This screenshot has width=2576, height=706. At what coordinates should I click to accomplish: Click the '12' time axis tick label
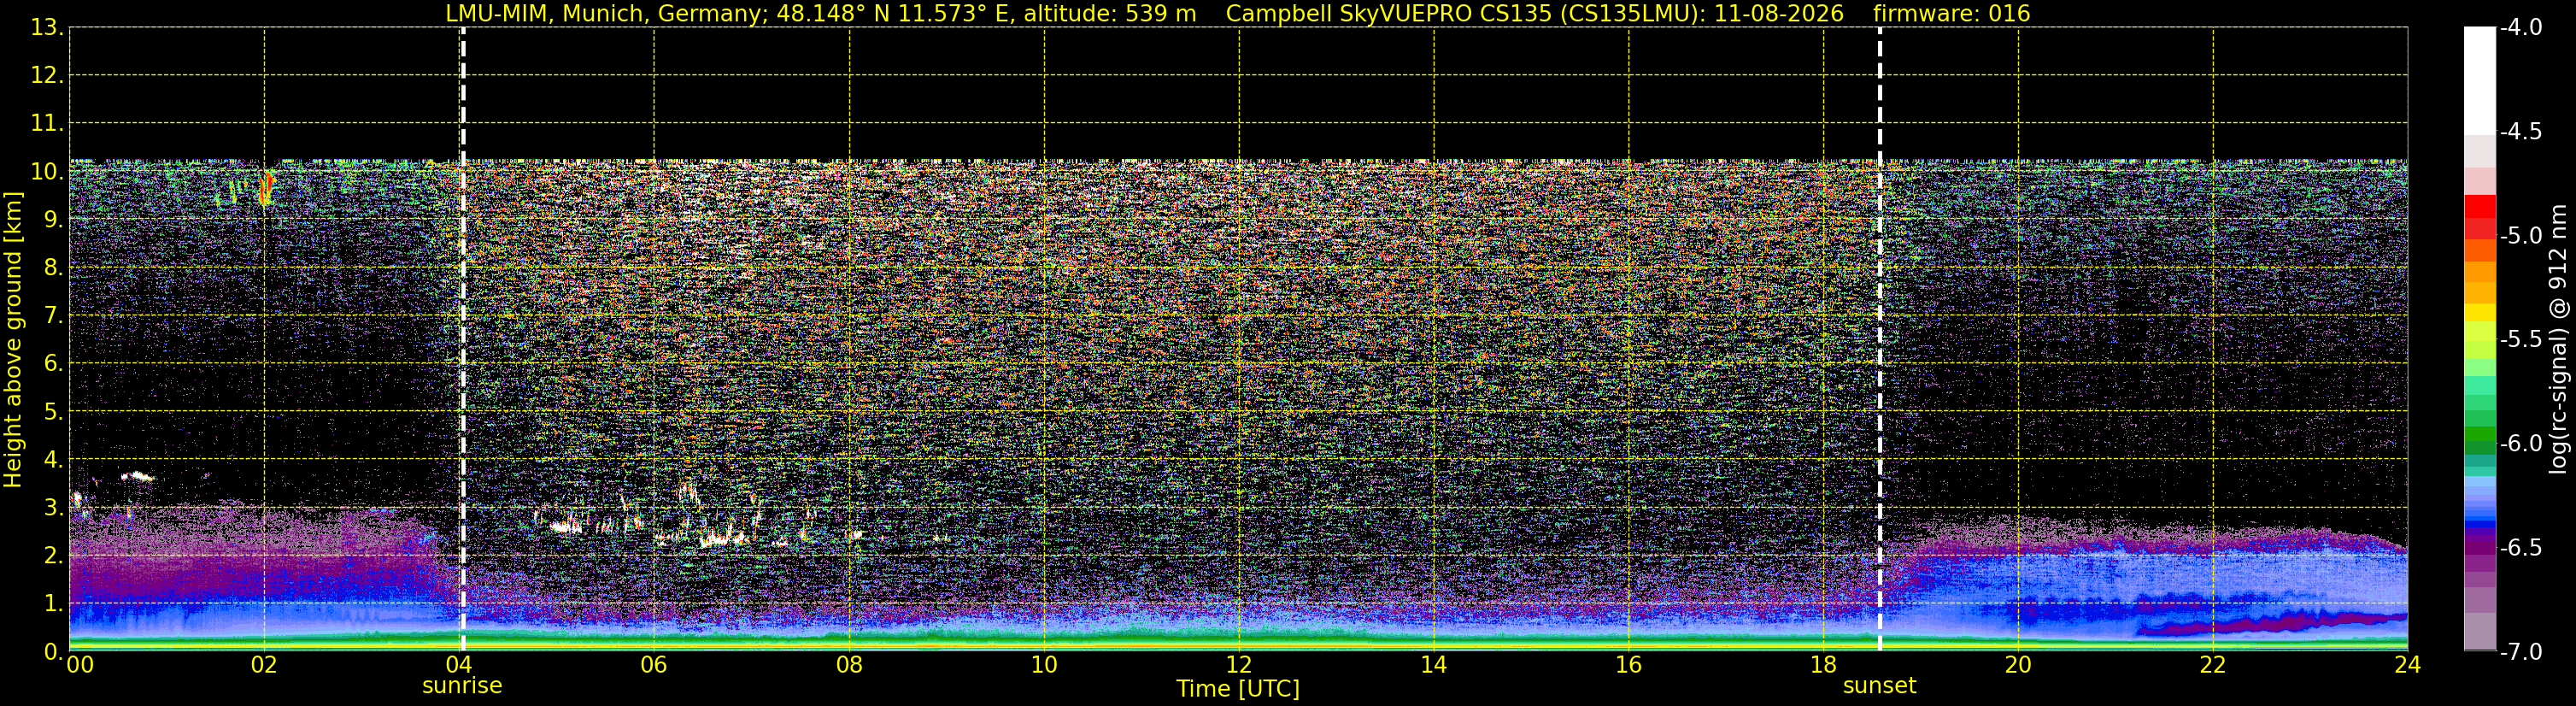tap(1239, 665)
